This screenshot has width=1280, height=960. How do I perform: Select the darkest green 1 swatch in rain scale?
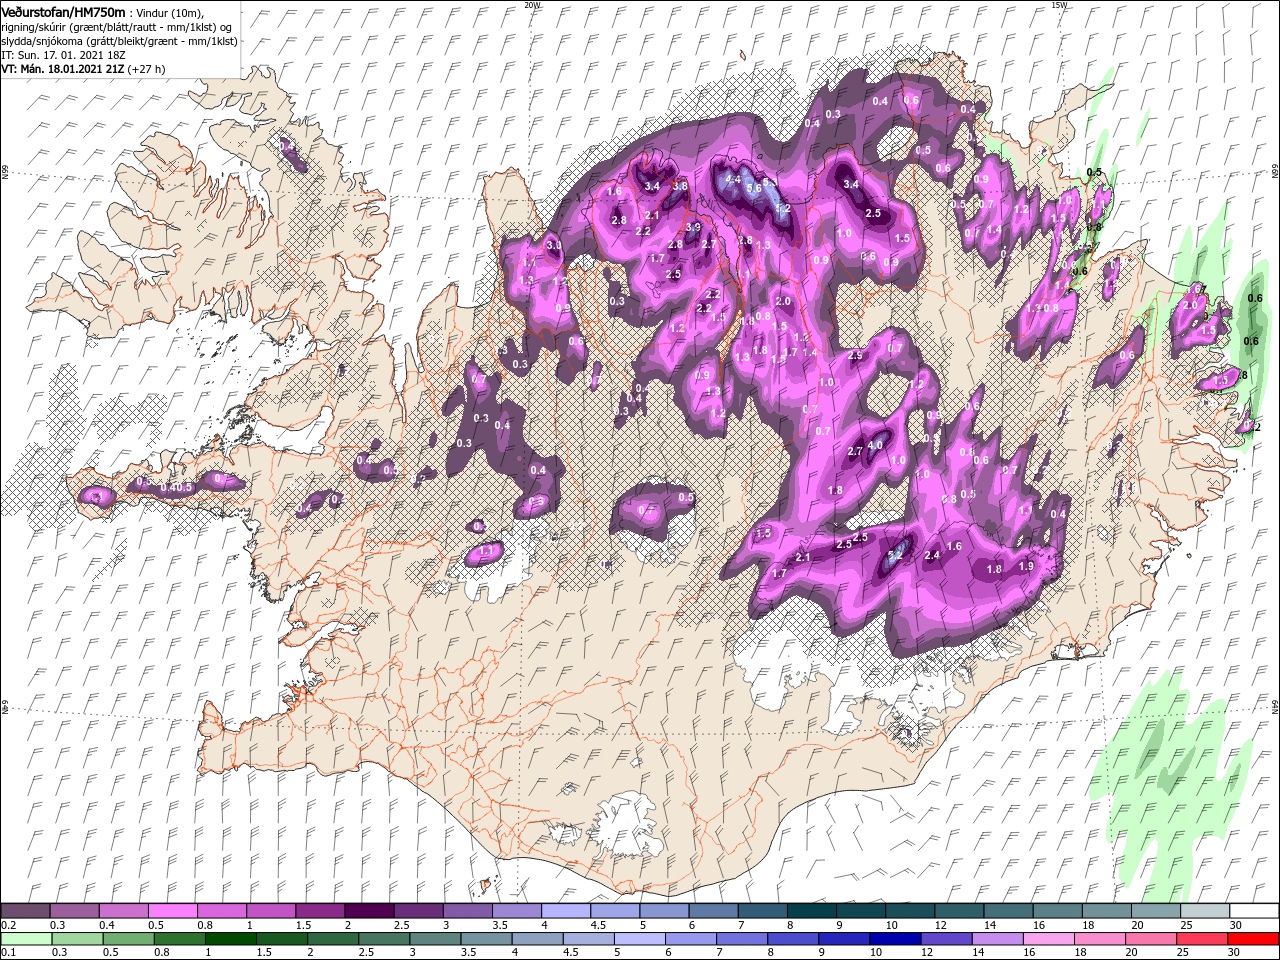point(230,938)
